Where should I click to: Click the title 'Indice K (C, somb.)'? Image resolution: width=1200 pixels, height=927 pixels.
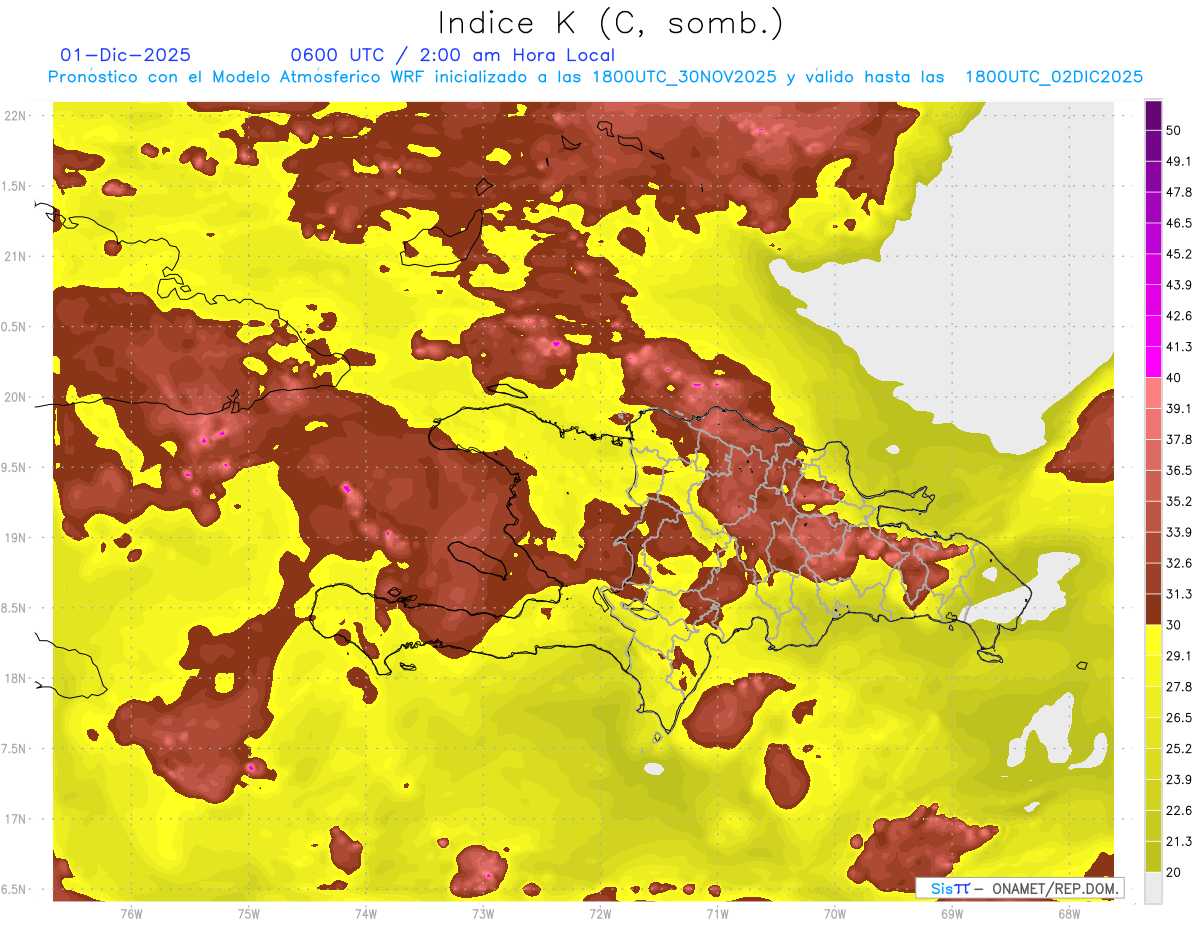click(611, 24)
